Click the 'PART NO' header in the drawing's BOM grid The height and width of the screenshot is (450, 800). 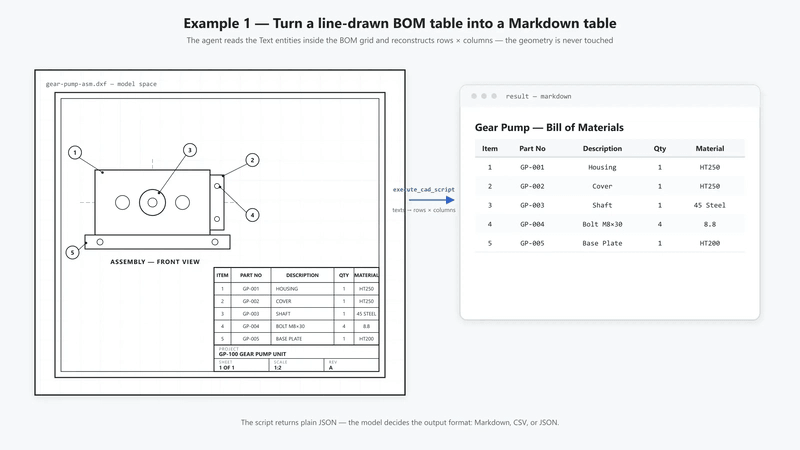coord(251,275)
